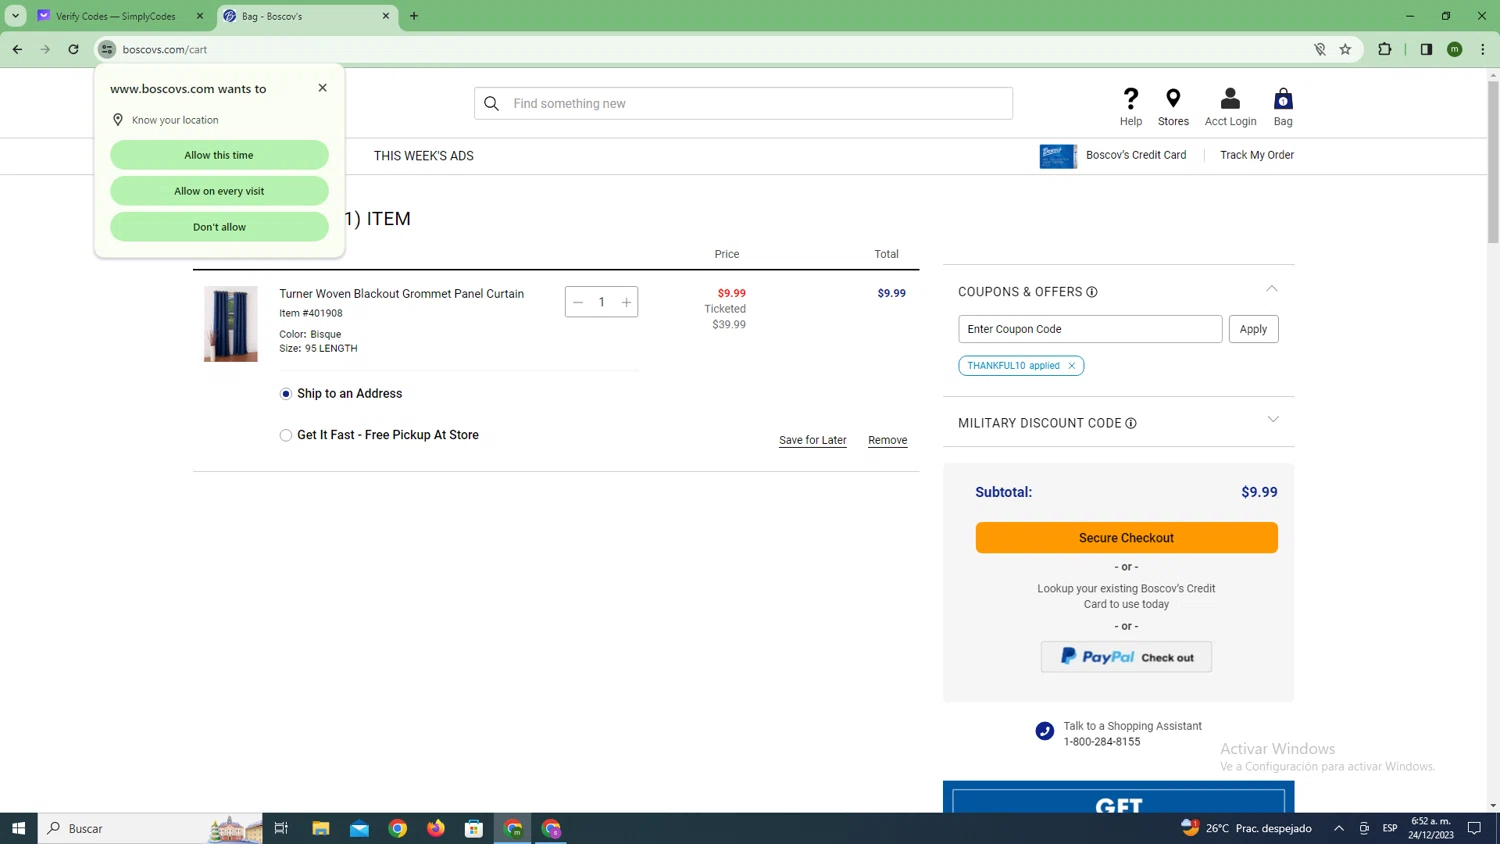The height and width of the screenshot is (844, 1500).
Task: Proceed with Secure Checkout
Action: pos(1126,538)
